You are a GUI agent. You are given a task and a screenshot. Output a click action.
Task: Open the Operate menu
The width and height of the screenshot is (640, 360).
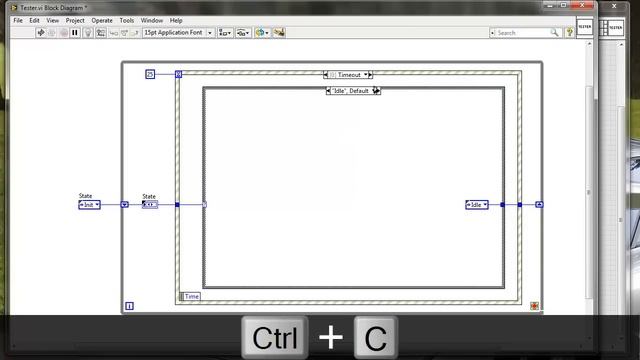[102, 20]
